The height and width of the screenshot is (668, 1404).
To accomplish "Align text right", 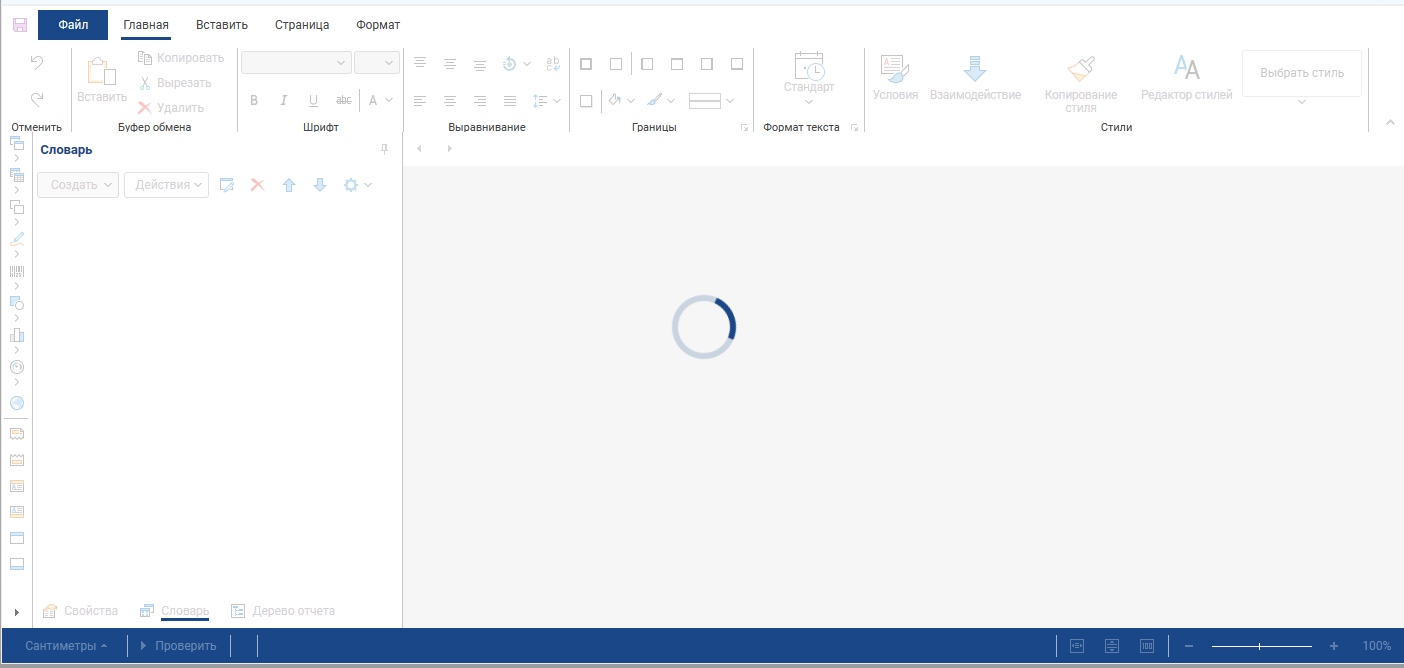I will pos(480,100).
